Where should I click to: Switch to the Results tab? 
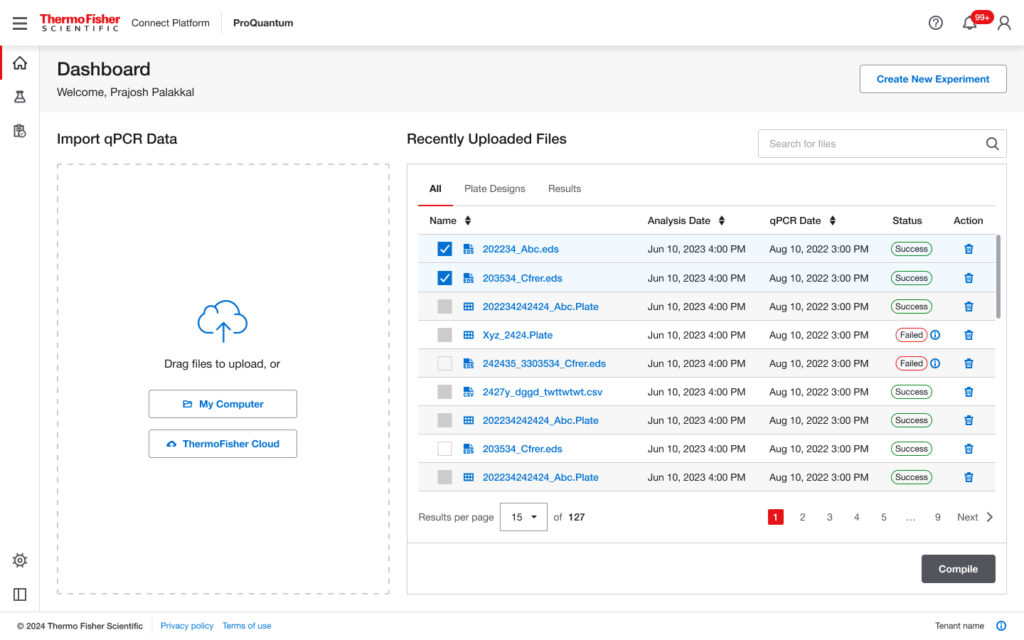point(564,189)
